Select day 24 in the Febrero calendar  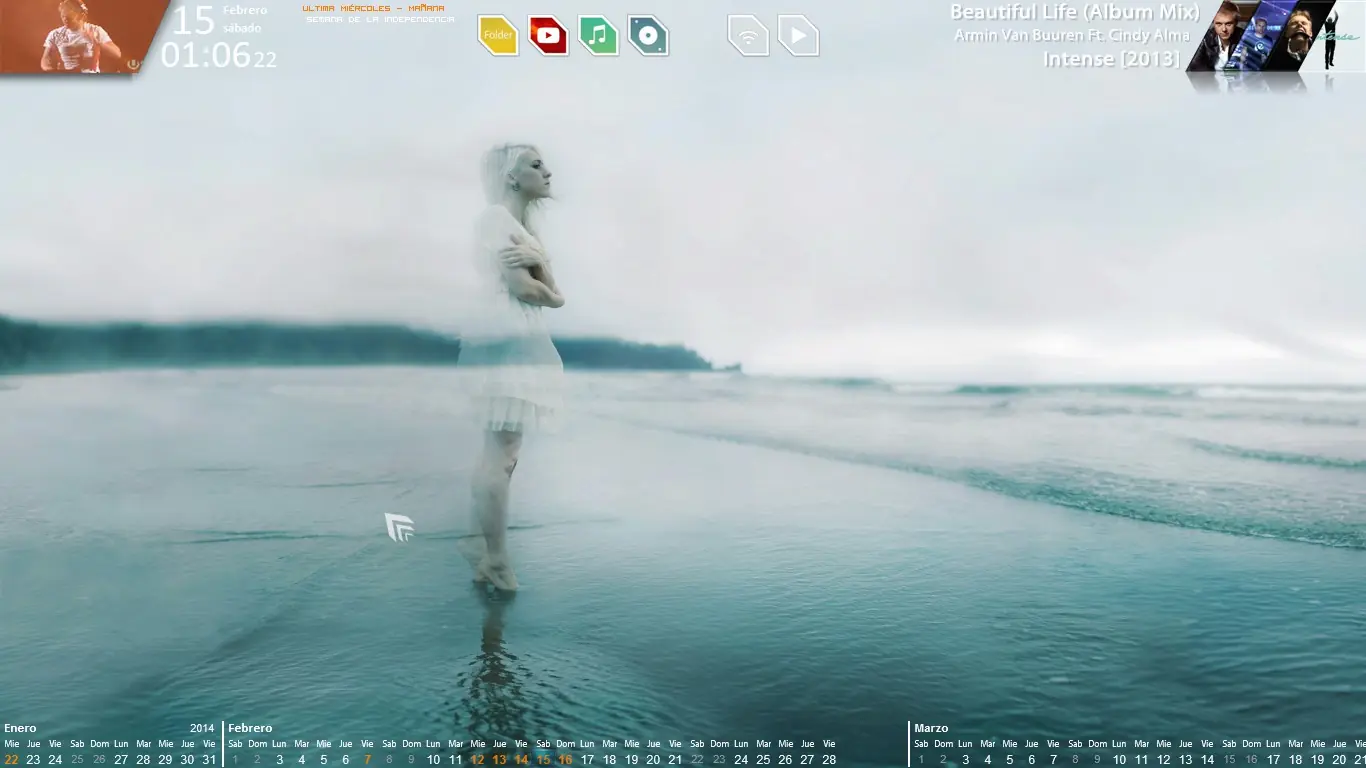tap(741, 760)
